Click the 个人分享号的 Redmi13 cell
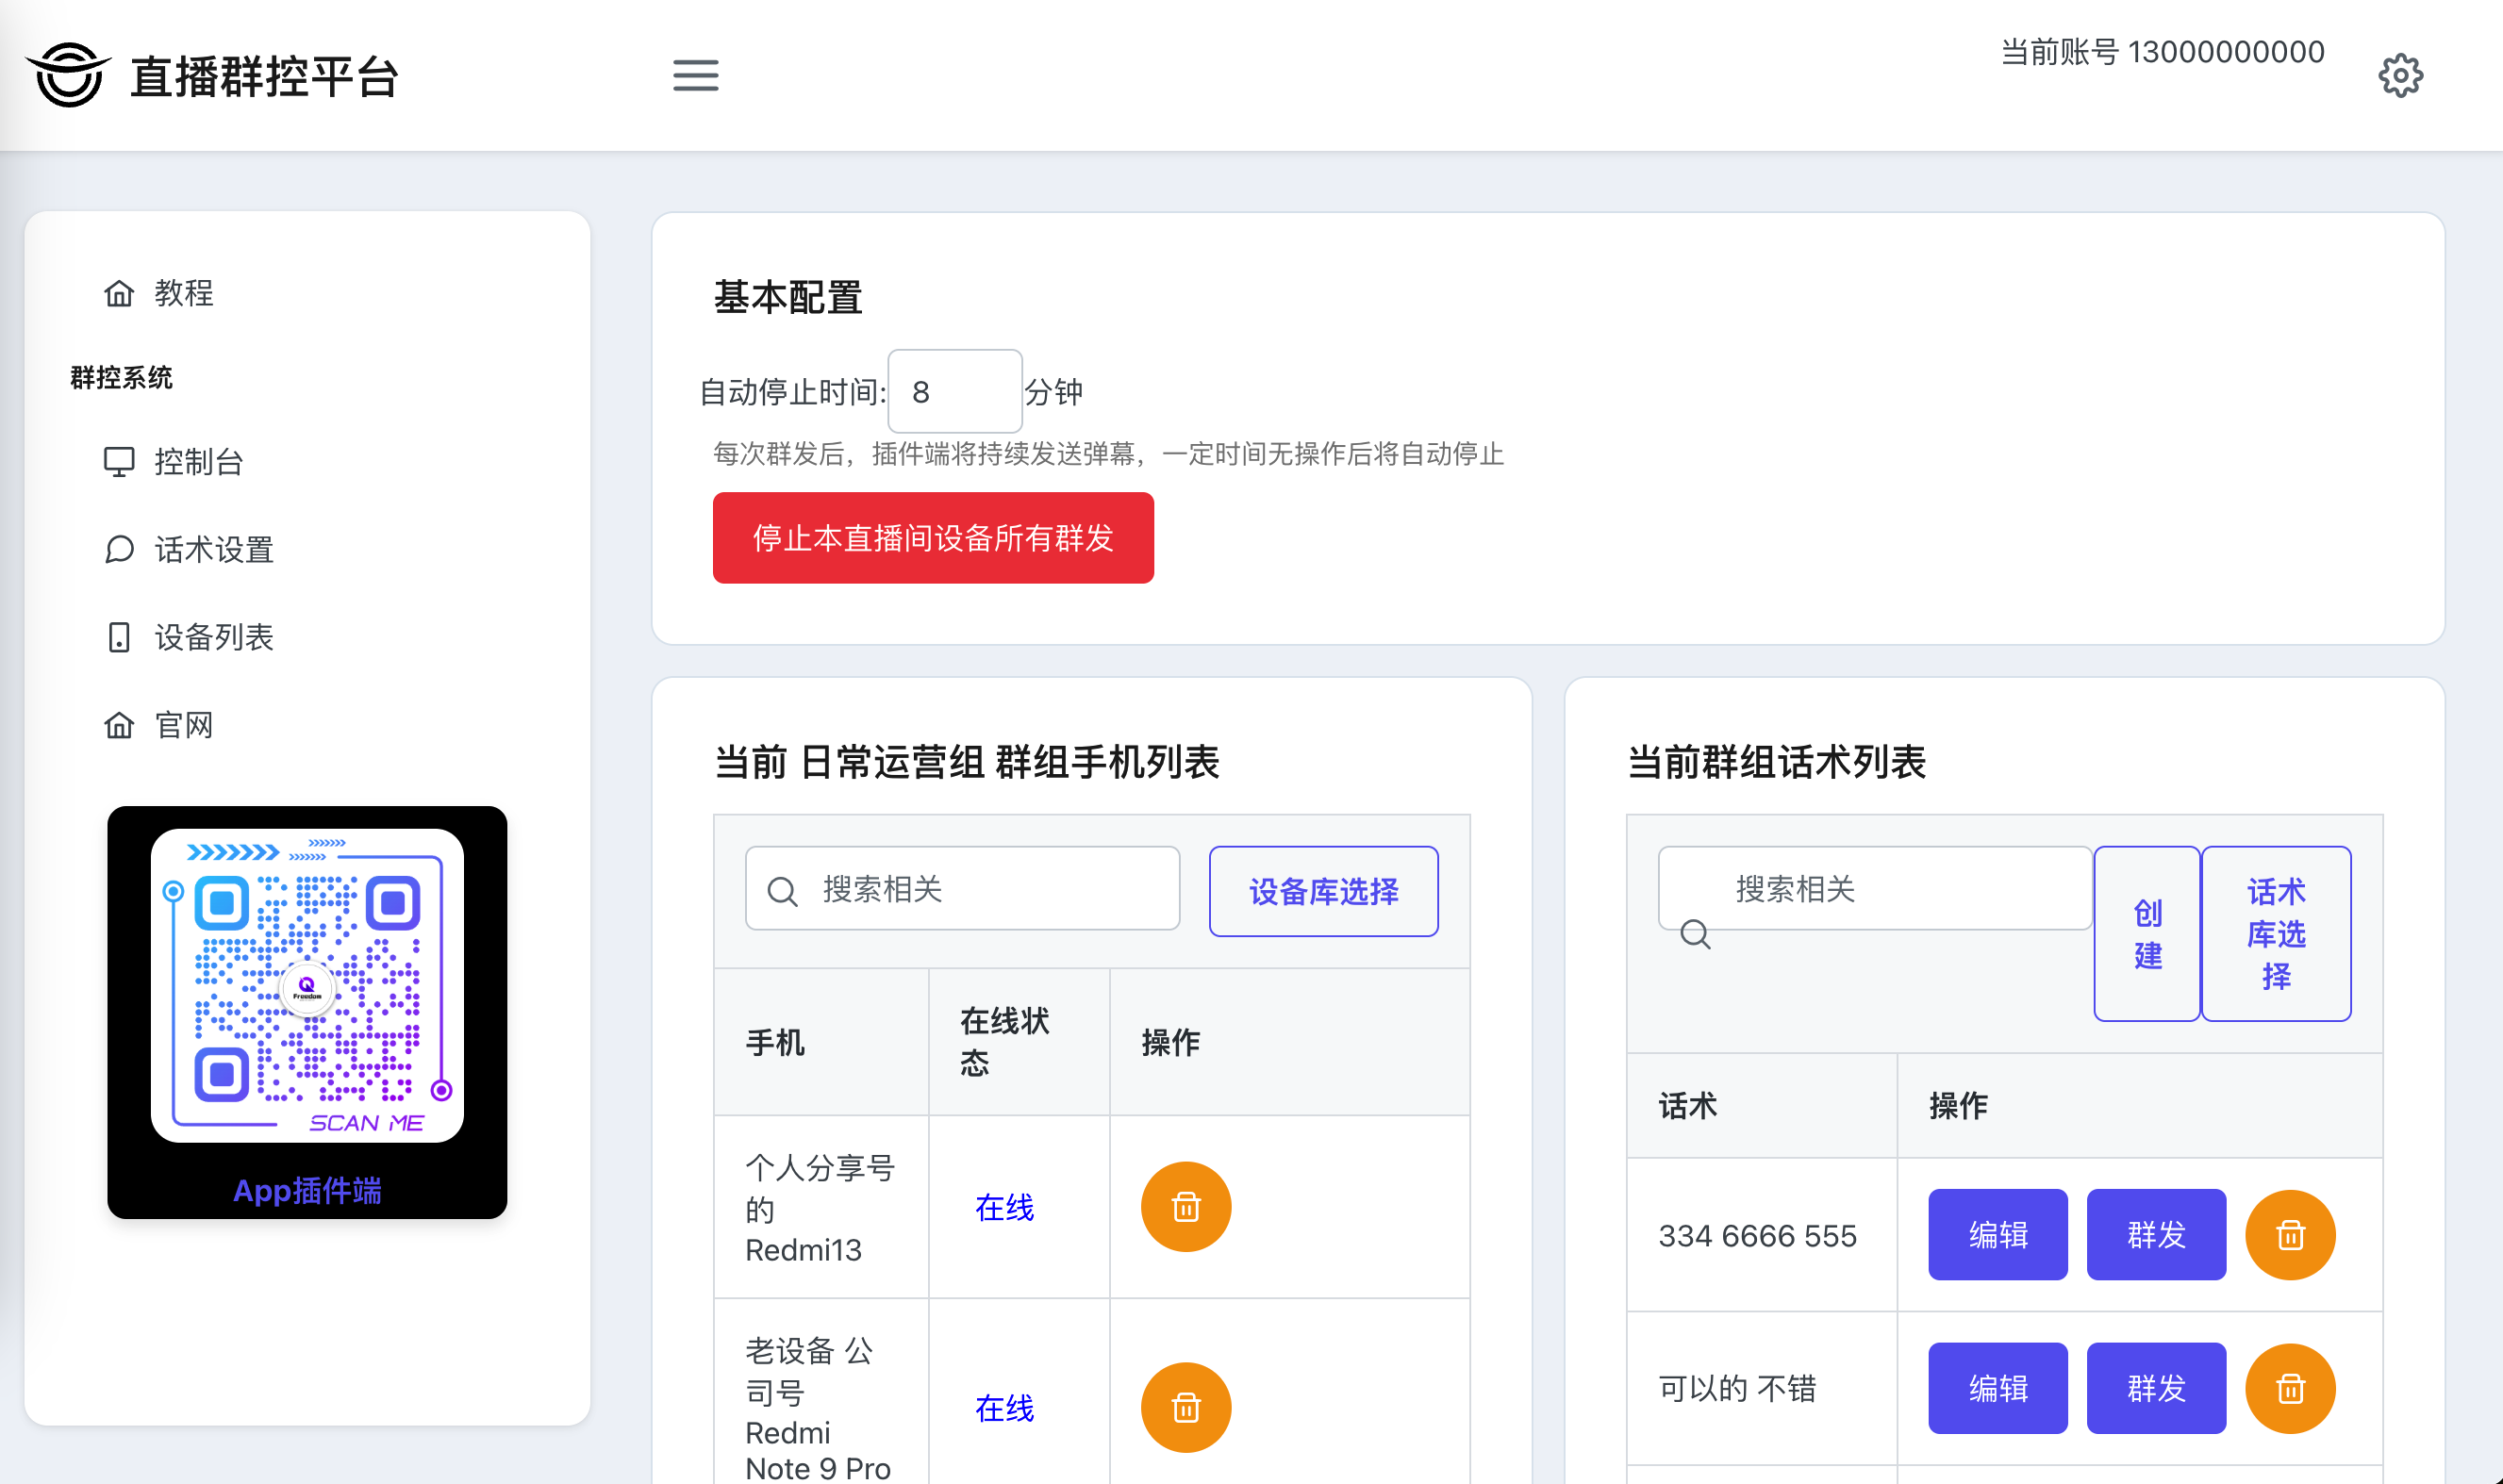The image size is (2503, 1484). (821, 1207)
